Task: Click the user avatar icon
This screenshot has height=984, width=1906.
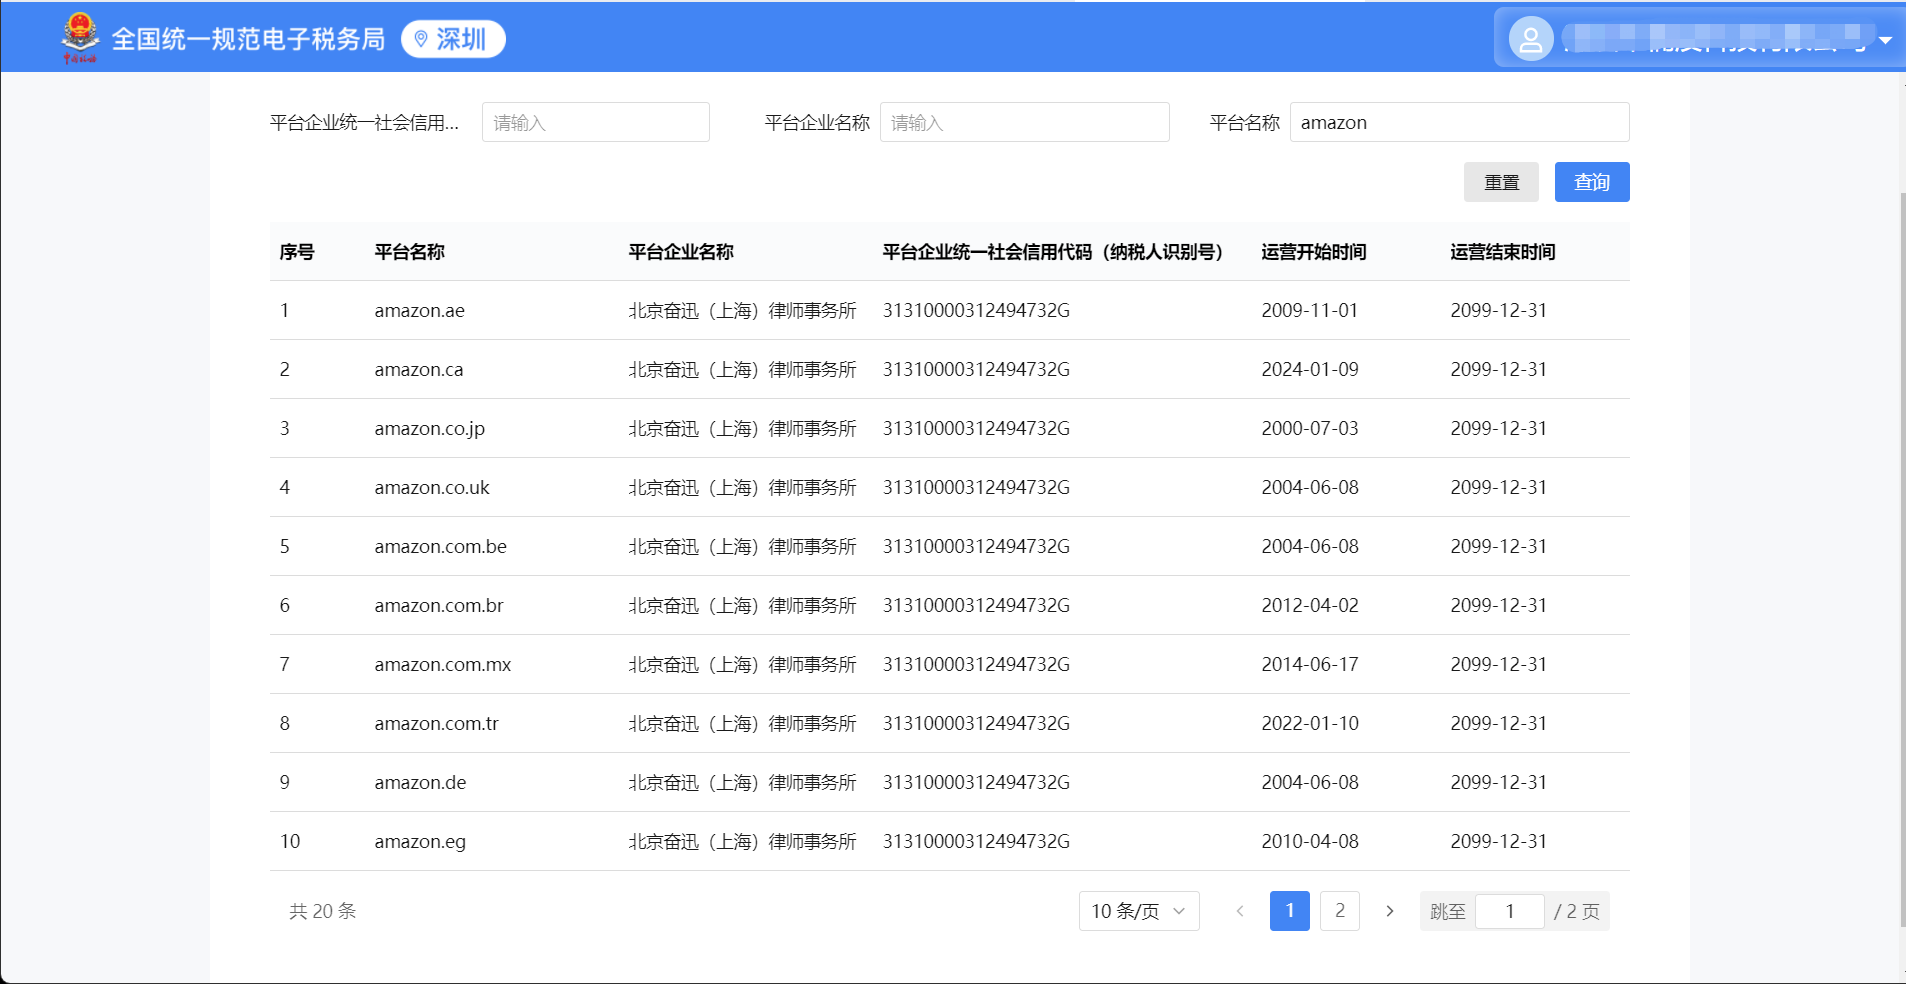Action: coord(1530,40)
